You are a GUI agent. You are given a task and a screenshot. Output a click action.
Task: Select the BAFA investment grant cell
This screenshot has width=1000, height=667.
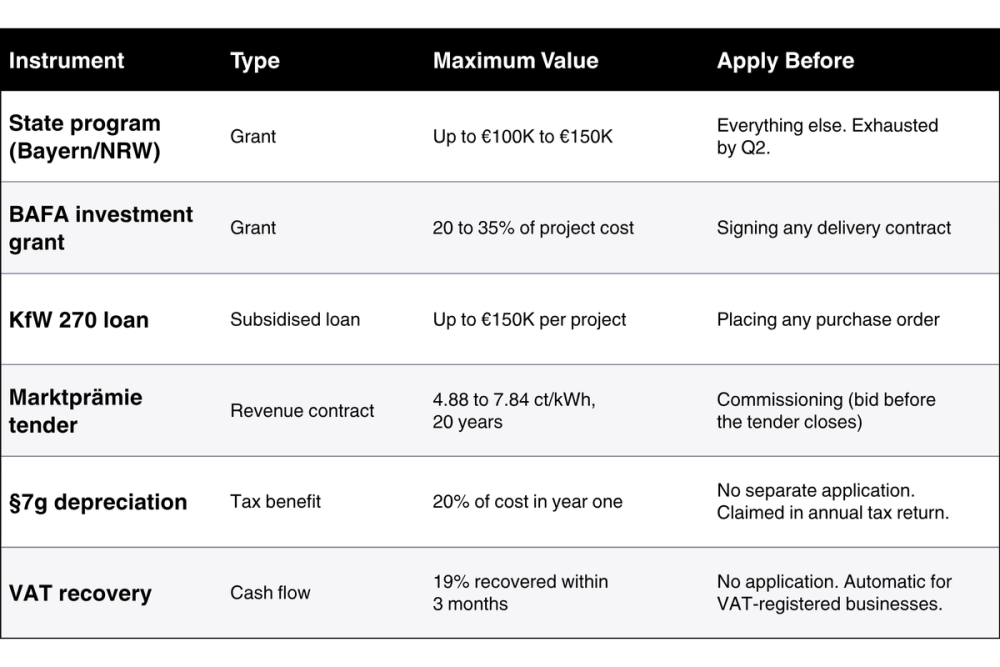click(x=101, y=228)
